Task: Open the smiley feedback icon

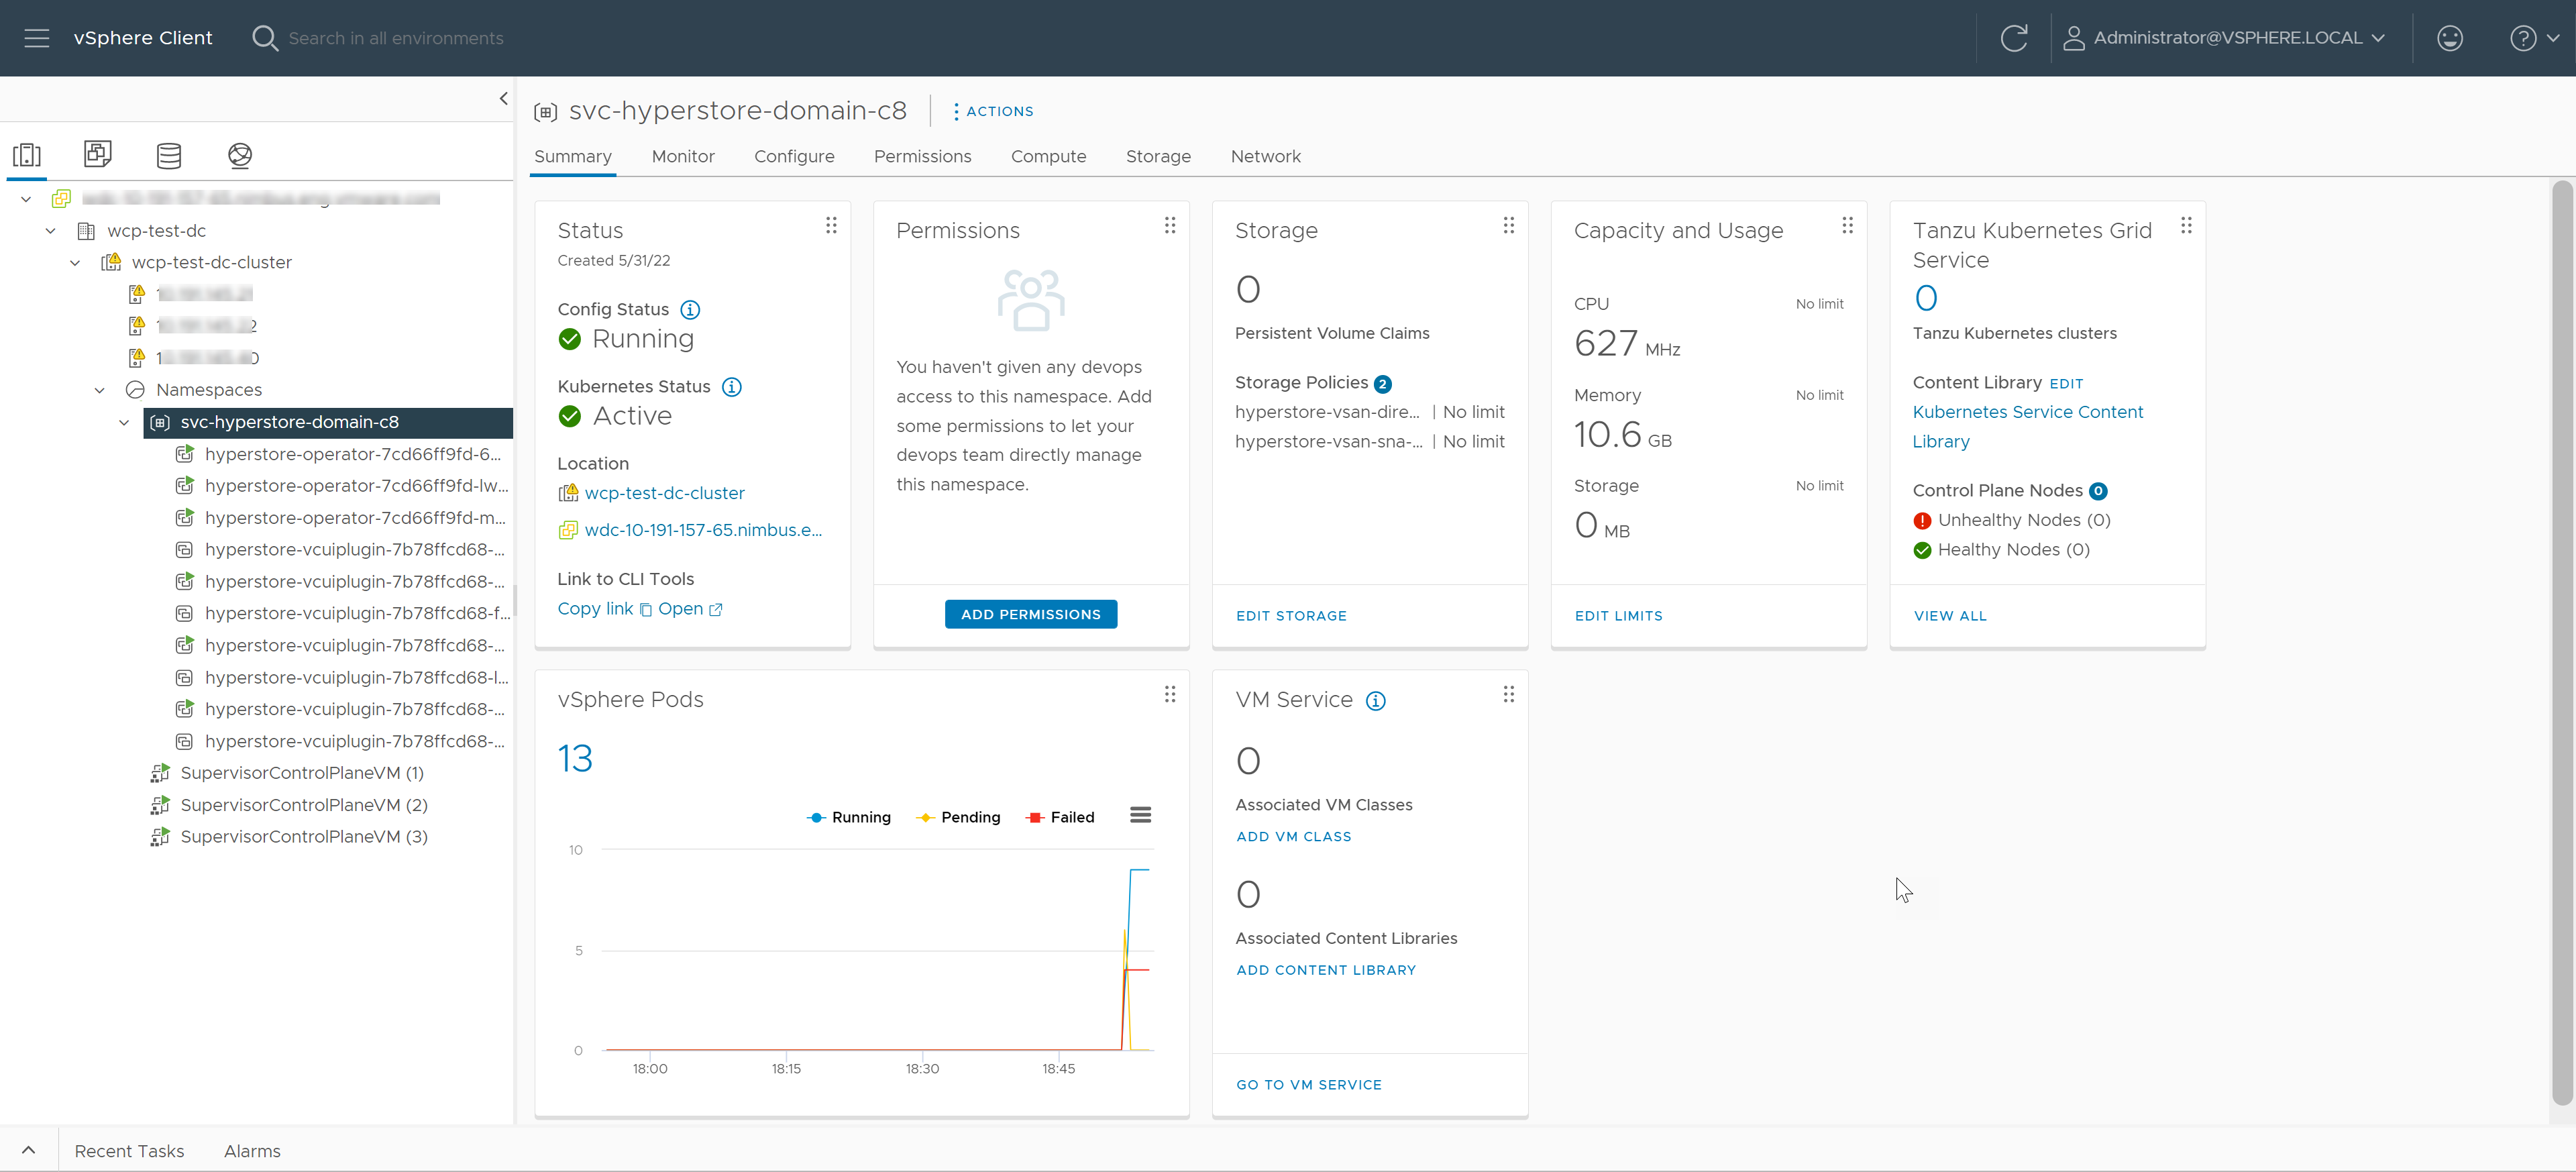Action: [x=2449, y=38]
